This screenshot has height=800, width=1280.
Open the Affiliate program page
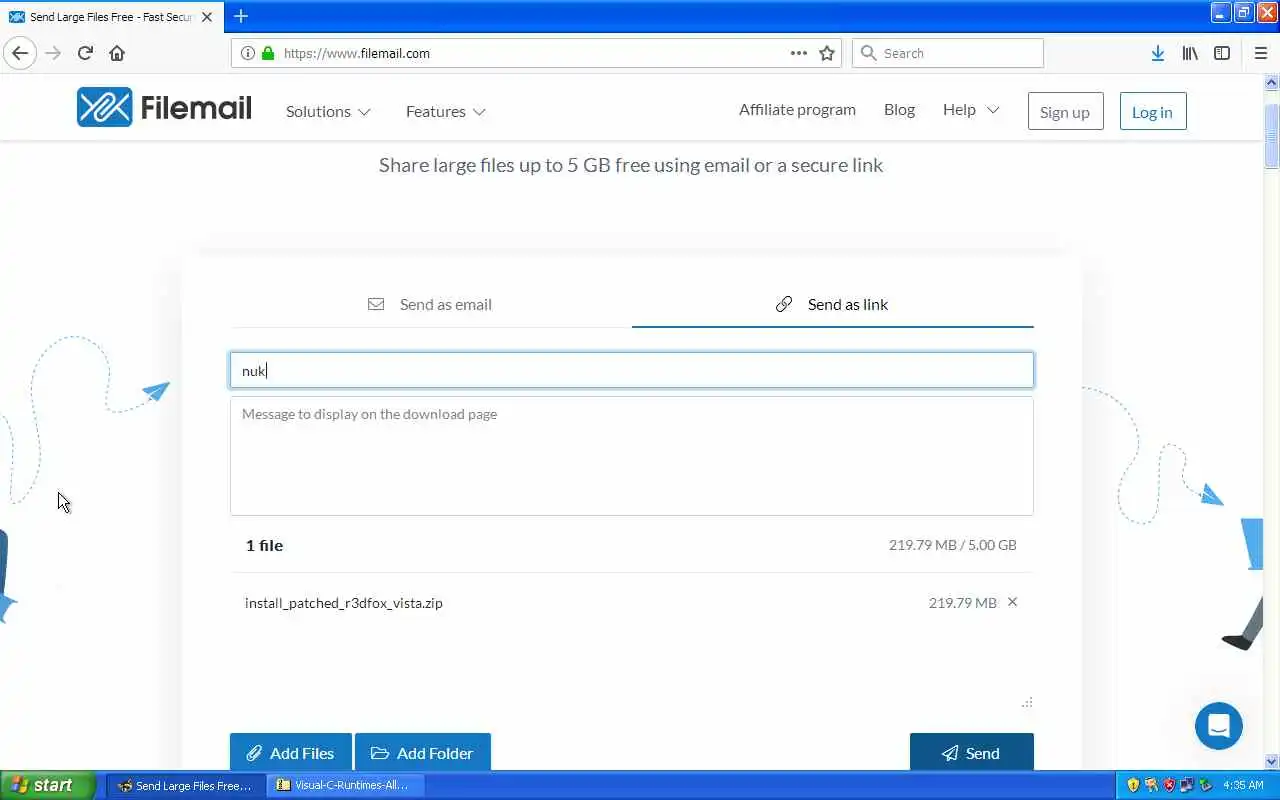coord(797,109)
